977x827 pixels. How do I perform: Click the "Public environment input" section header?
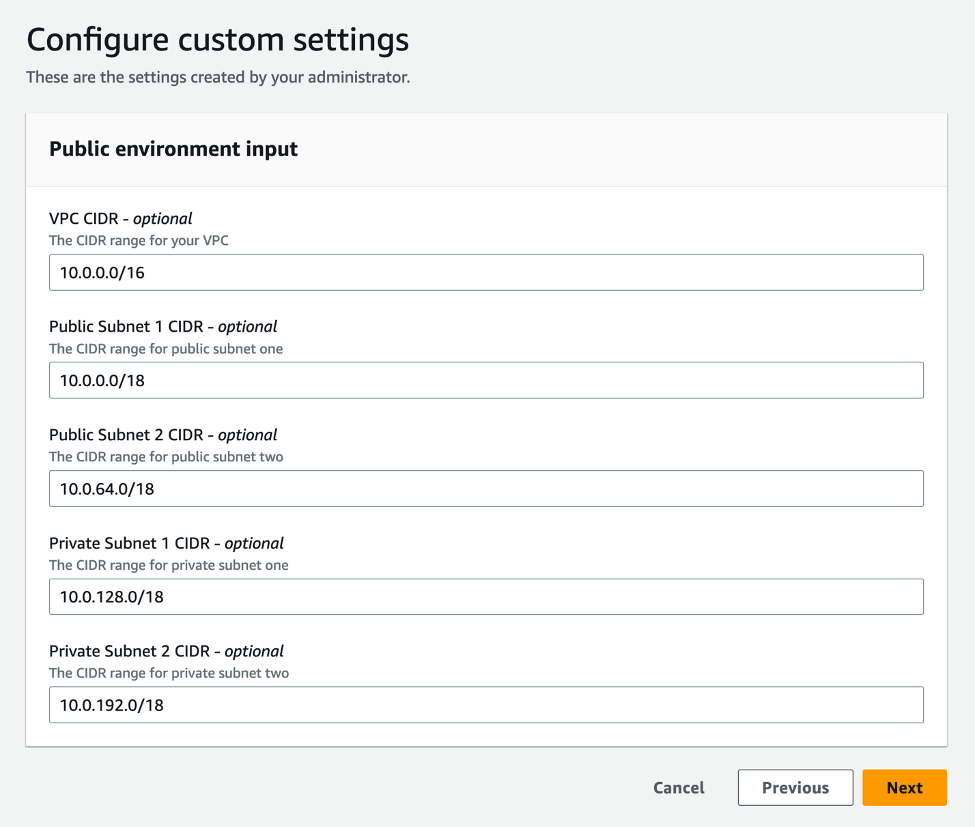(x=173, y=149)
